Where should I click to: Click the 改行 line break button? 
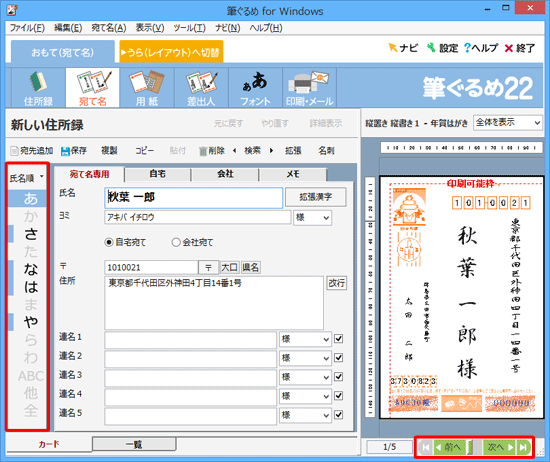[337, 283]
